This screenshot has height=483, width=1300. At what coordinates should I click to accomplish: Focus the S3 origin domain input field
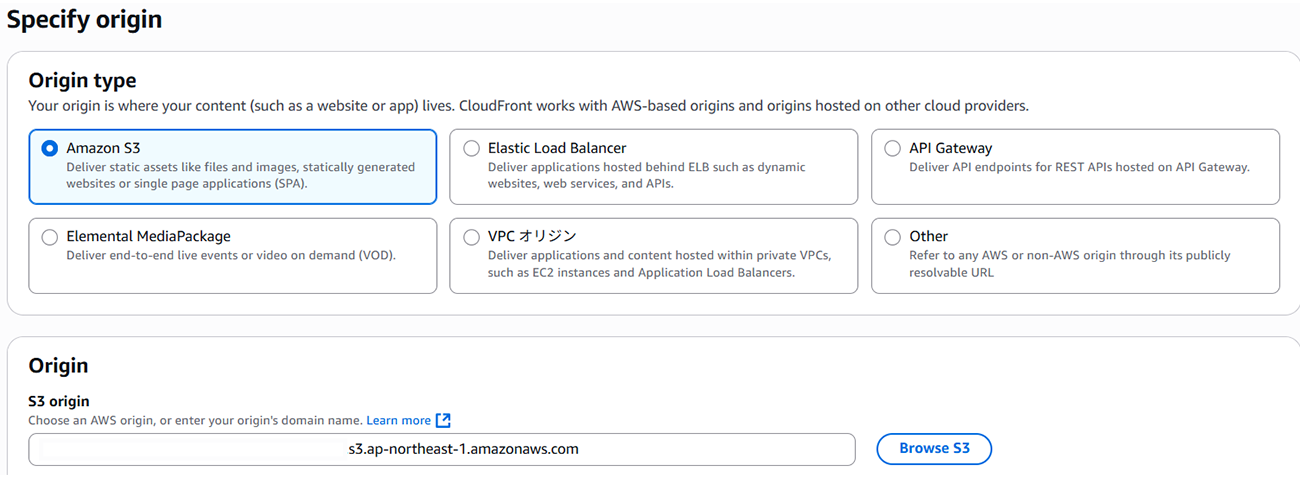pos(441,449)
